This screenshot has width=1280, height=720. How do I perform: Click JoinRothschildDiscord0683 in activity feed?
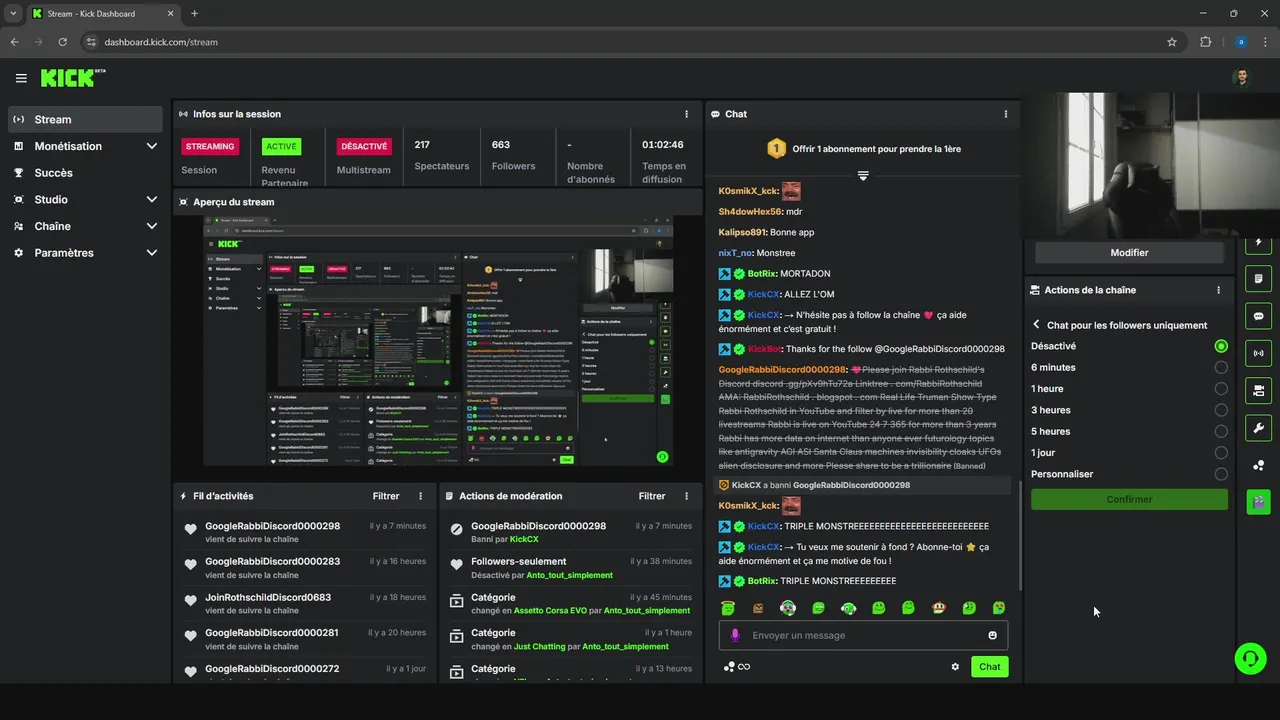(268, 597)
